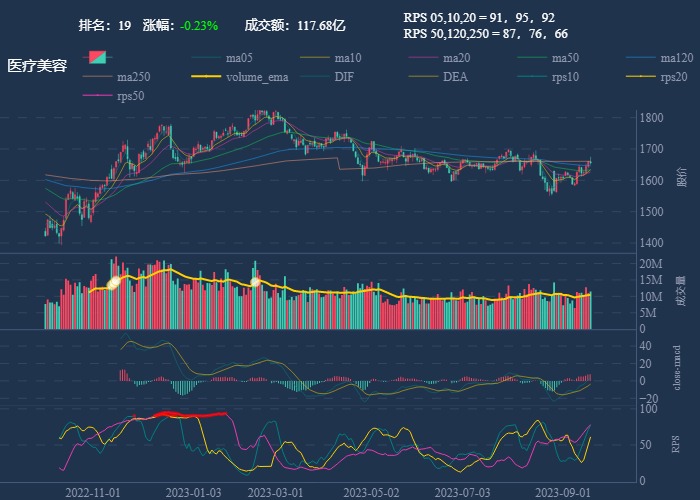
Task: Toggle DEA series visibility in legend
Action: tap(422, 77)
